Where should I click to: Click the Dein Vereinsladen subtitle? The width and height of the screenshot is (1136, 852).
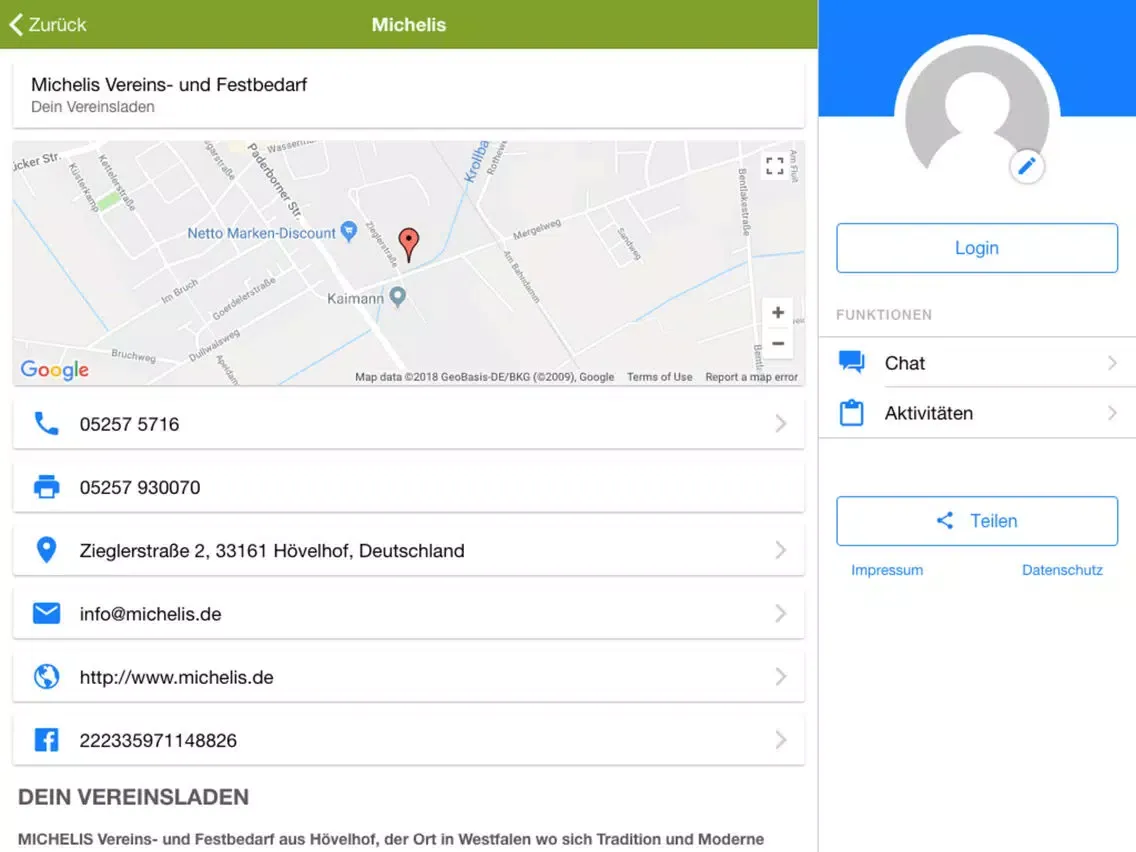93,106
